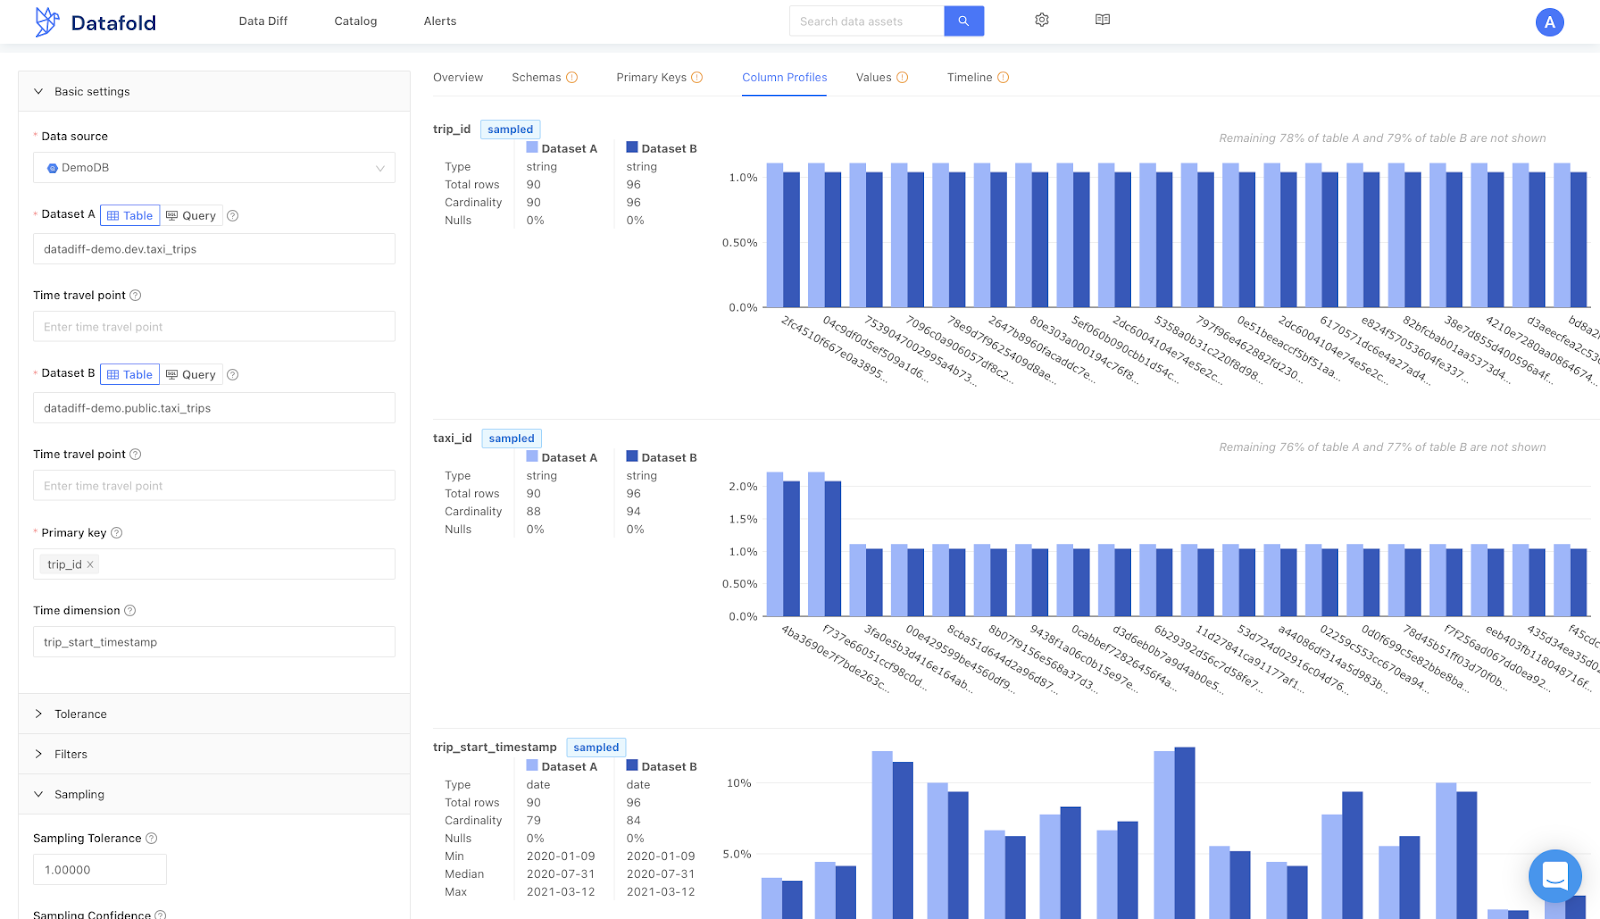Show help for Dataset B's Time travel point
The width and height of the screenshot is (1600, 919).
pyautogui.click(x=136, y=454)
